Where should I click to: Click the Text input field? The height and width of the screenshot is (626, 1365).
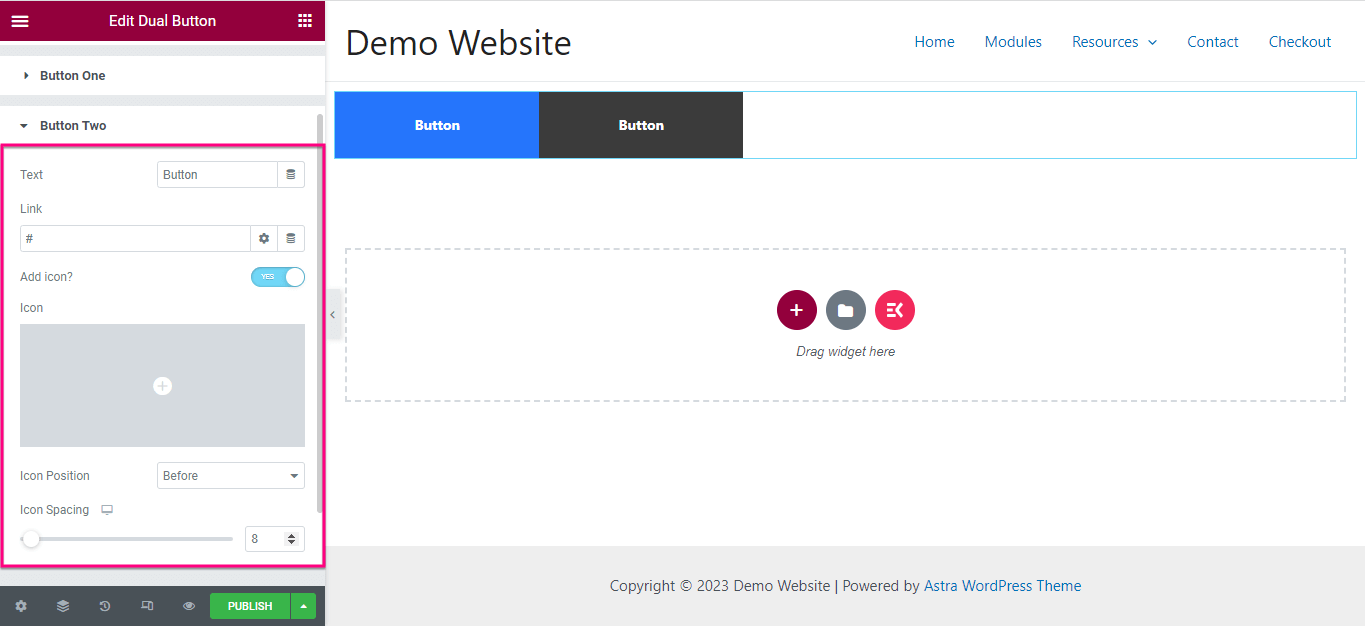[x=217, y=174]
